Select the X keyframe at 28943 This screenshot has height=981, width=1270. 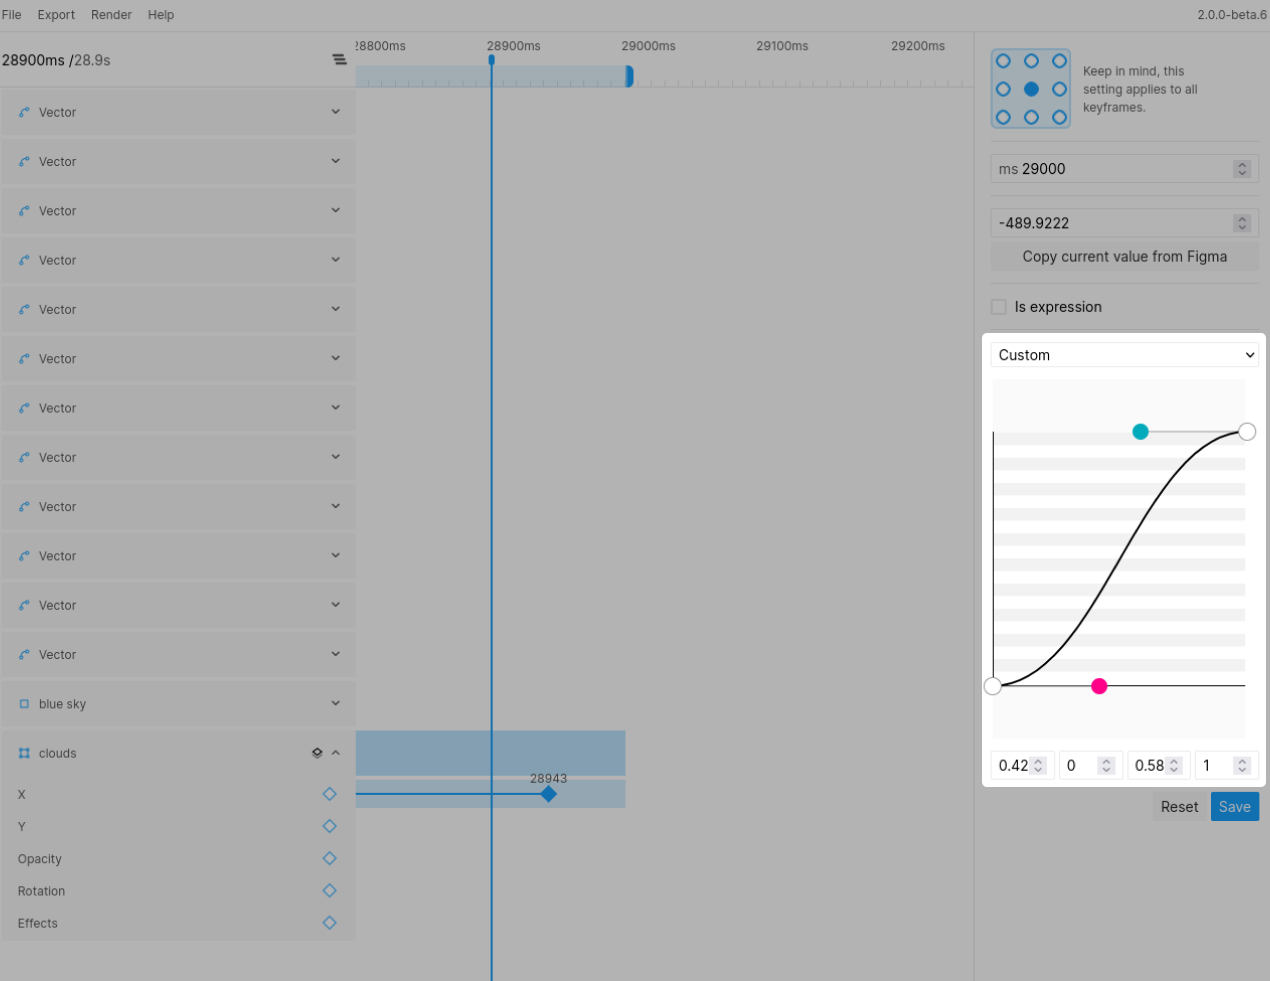[548, 794]
